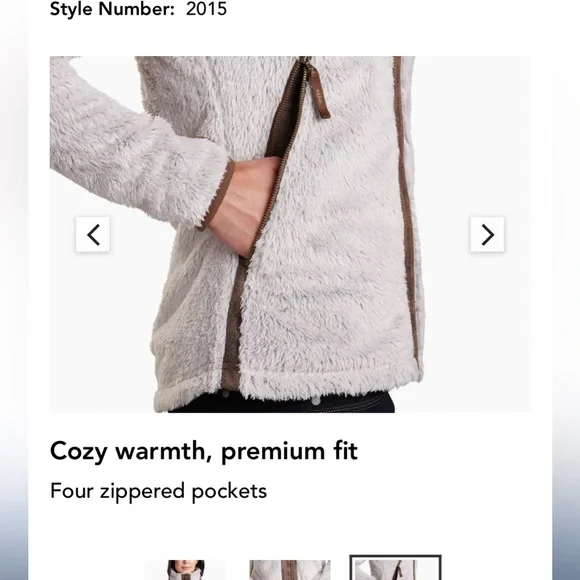Click the brown leather zipper pull tab
The height and width of the screenshot is (580, 580).
click(319, 94)
